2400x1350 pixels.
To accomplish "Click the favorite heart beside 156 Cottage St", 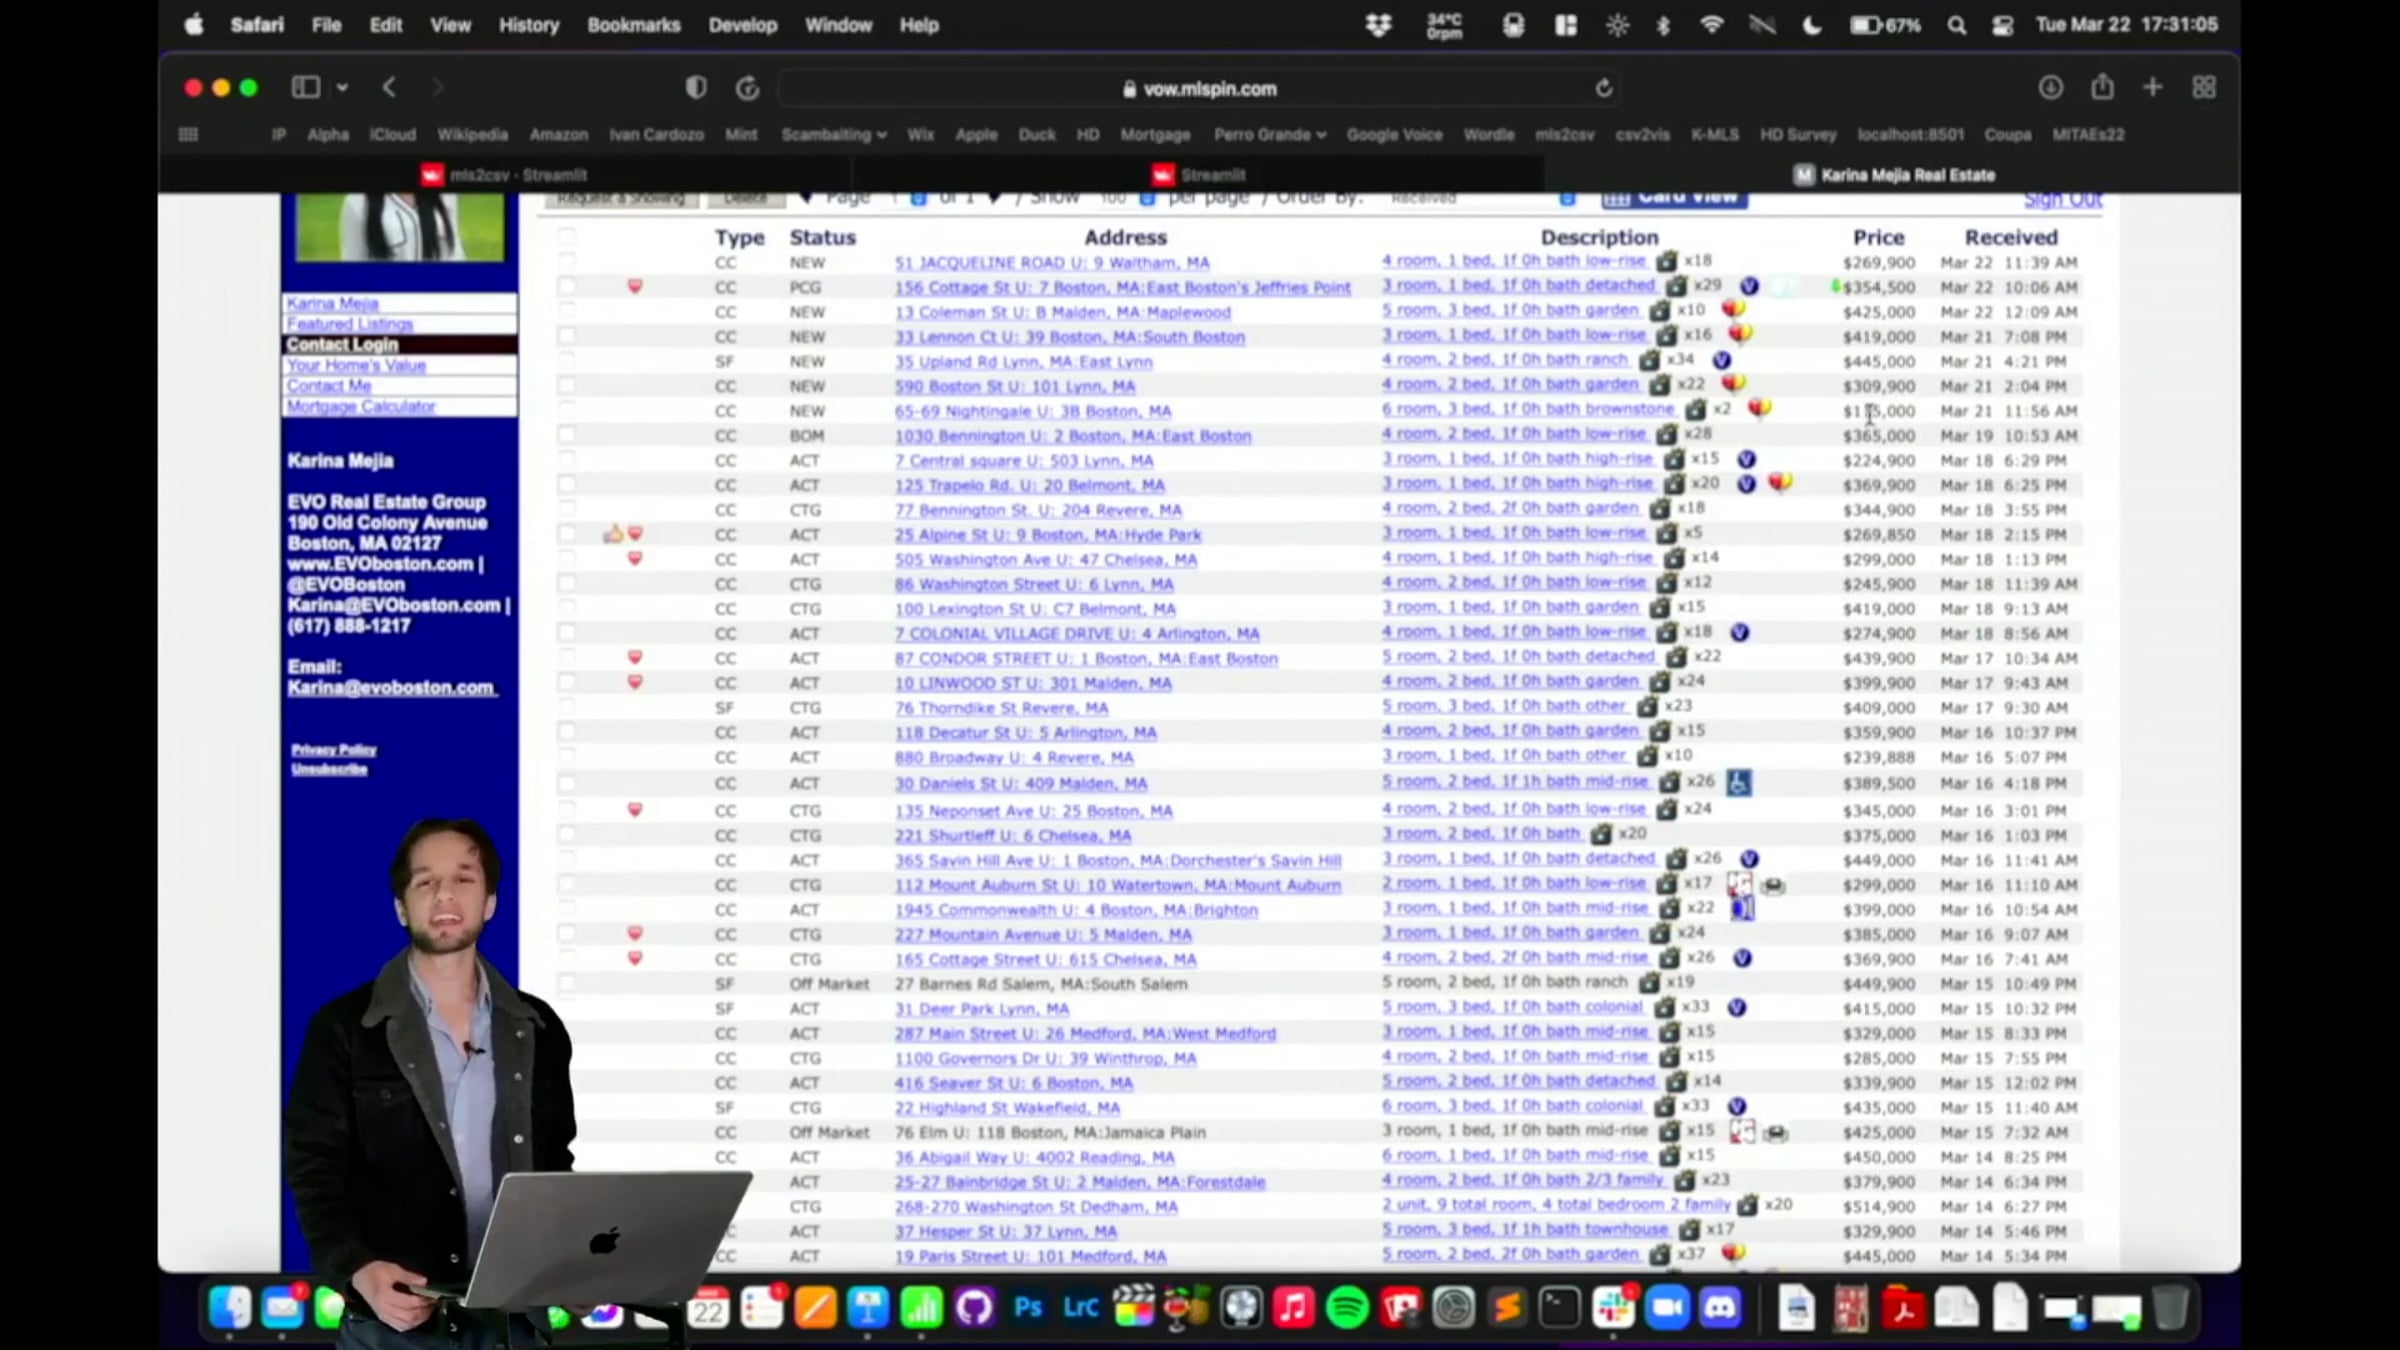I will 635,287.
